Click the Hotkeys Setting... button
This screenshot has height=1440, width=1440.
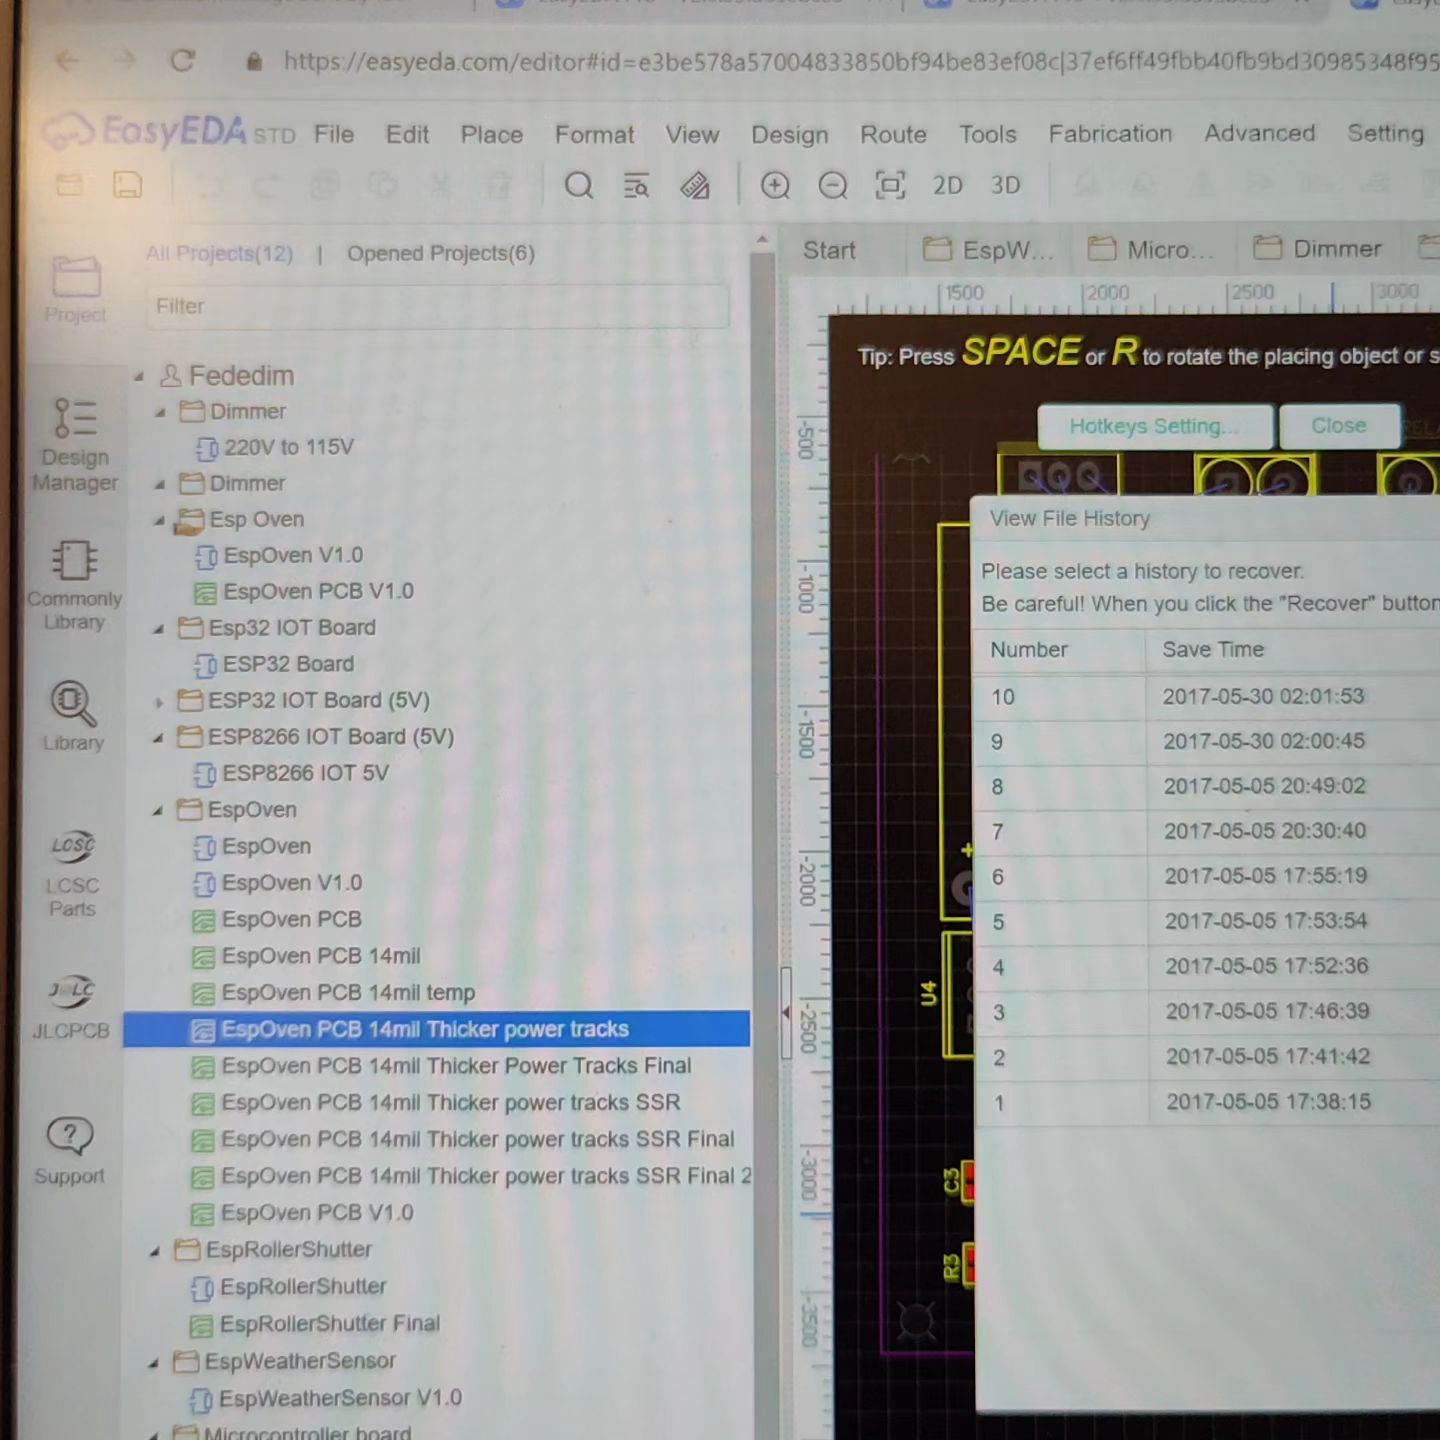1155,427
